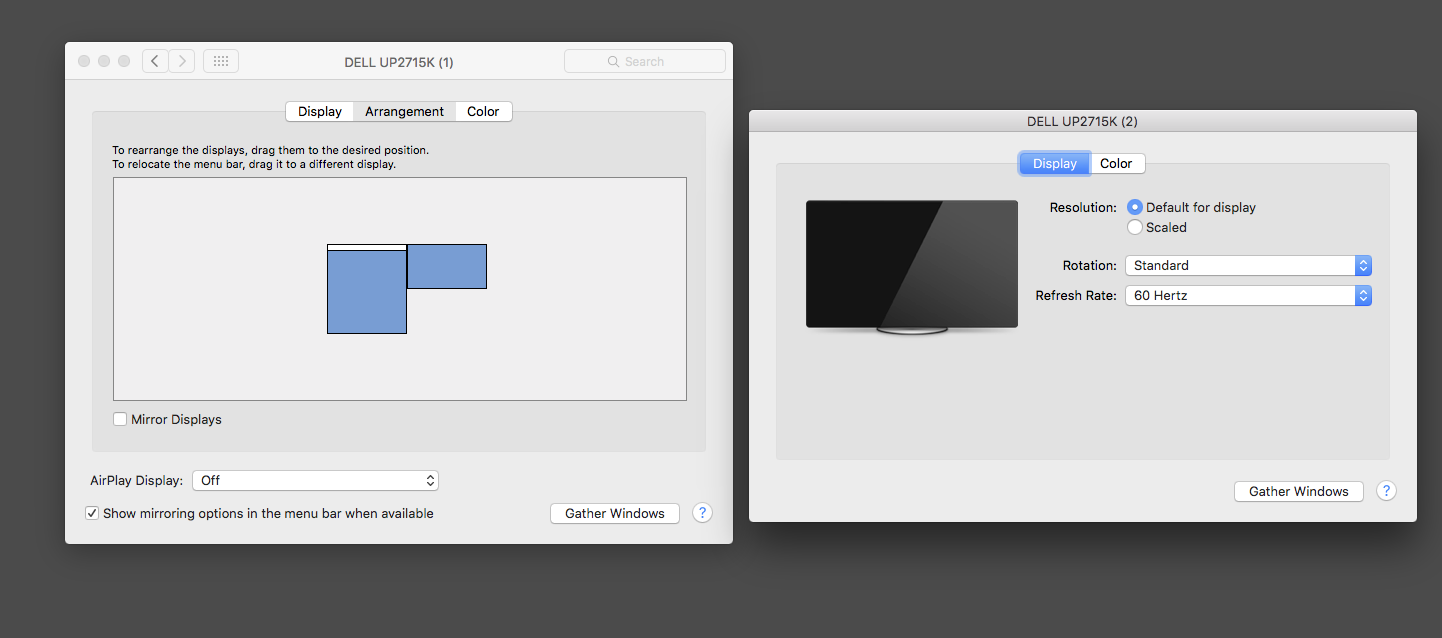
Task: Select the Arrangement tab
Action: coord(404,111)
